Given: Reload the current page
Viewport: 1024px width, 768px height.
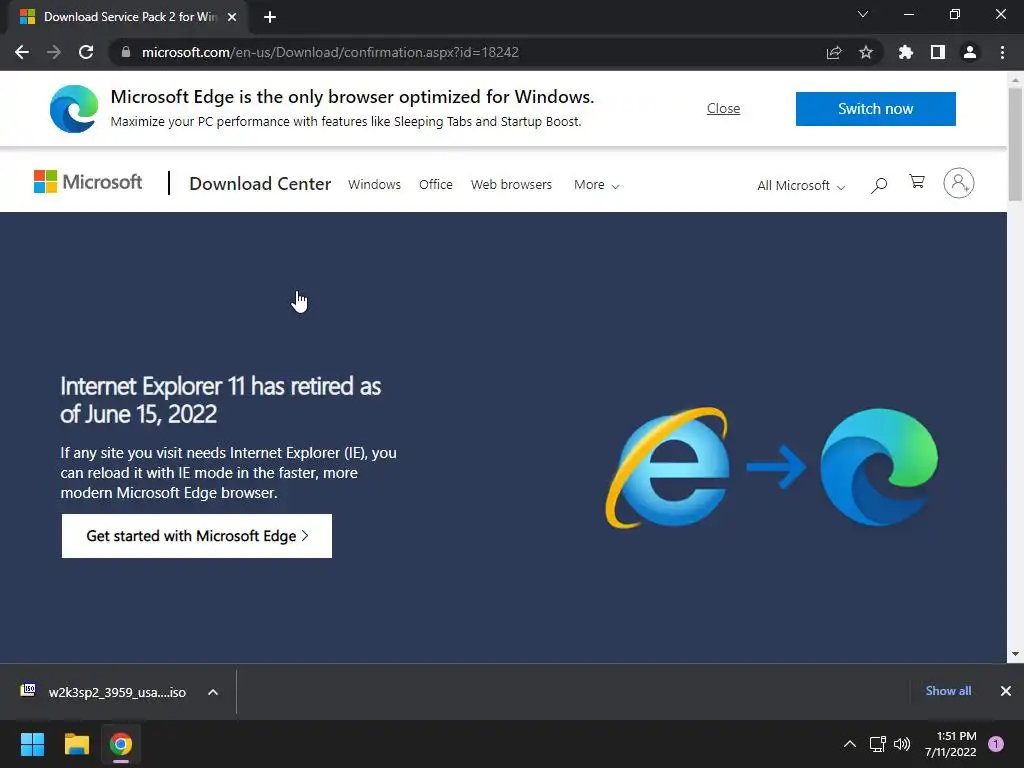Looking at the screenshot, I should 86,52.
